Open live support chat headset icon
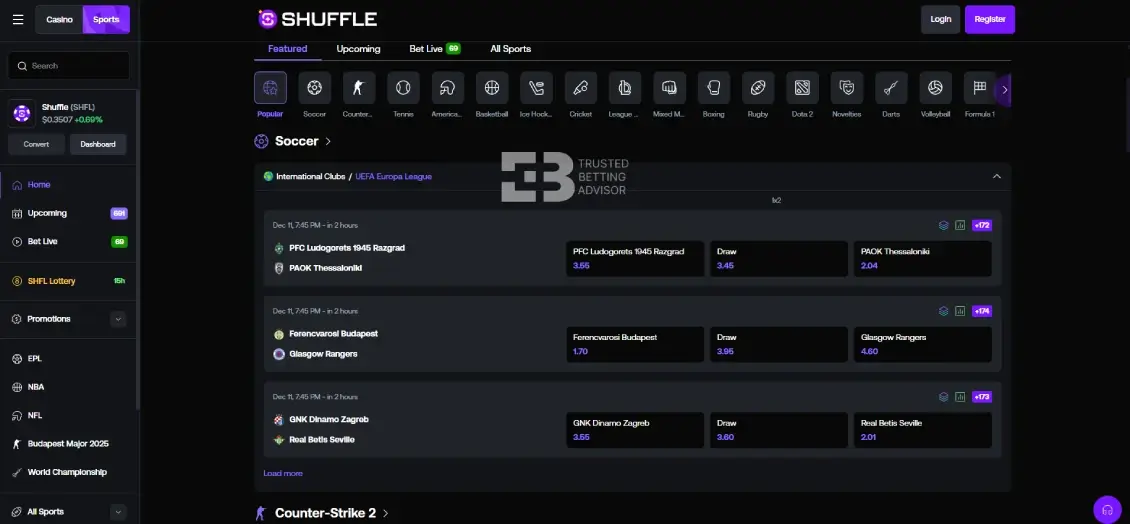This screenshot has width=1130, height=524. (x=1107, y=510)
